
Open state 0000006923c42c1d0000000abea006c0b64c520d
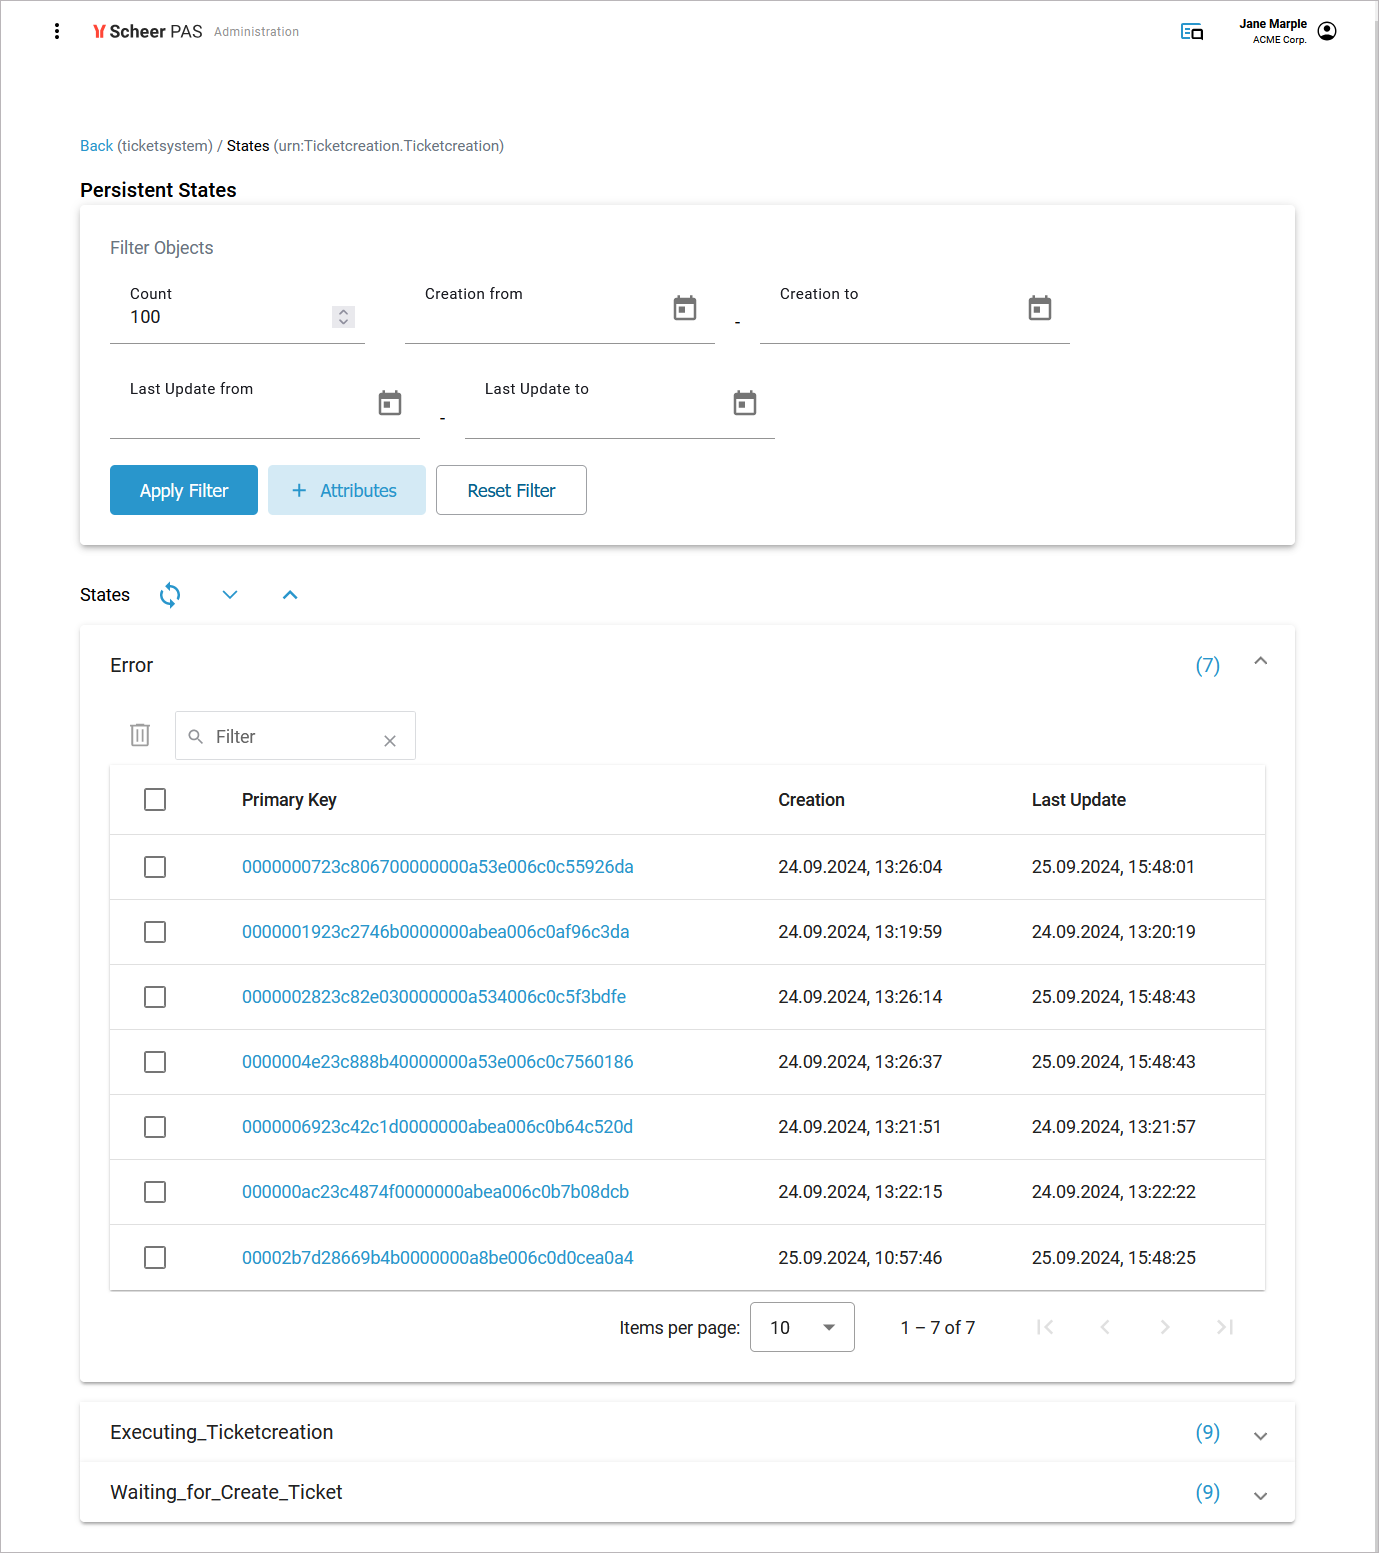(x=437, y=1127)
